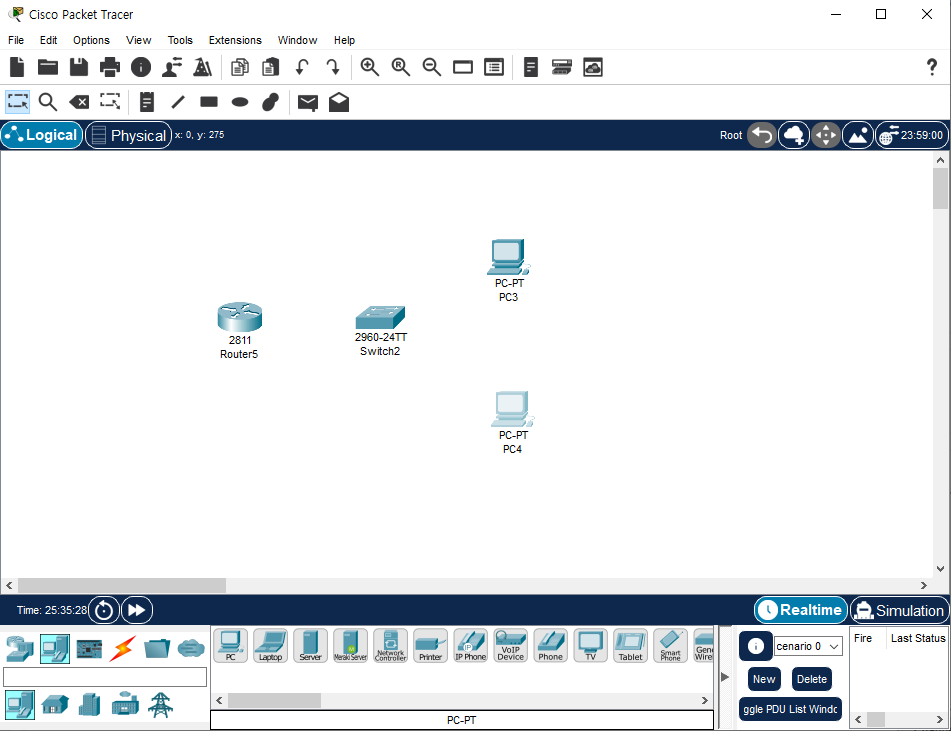Screen dimensions: 951x731
Task: Open the Options menu
Action: (92, 40)
